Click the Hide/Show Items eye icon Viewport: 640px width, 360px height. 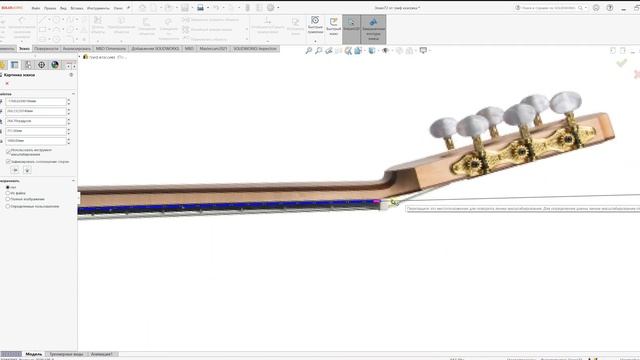point(385,51)
